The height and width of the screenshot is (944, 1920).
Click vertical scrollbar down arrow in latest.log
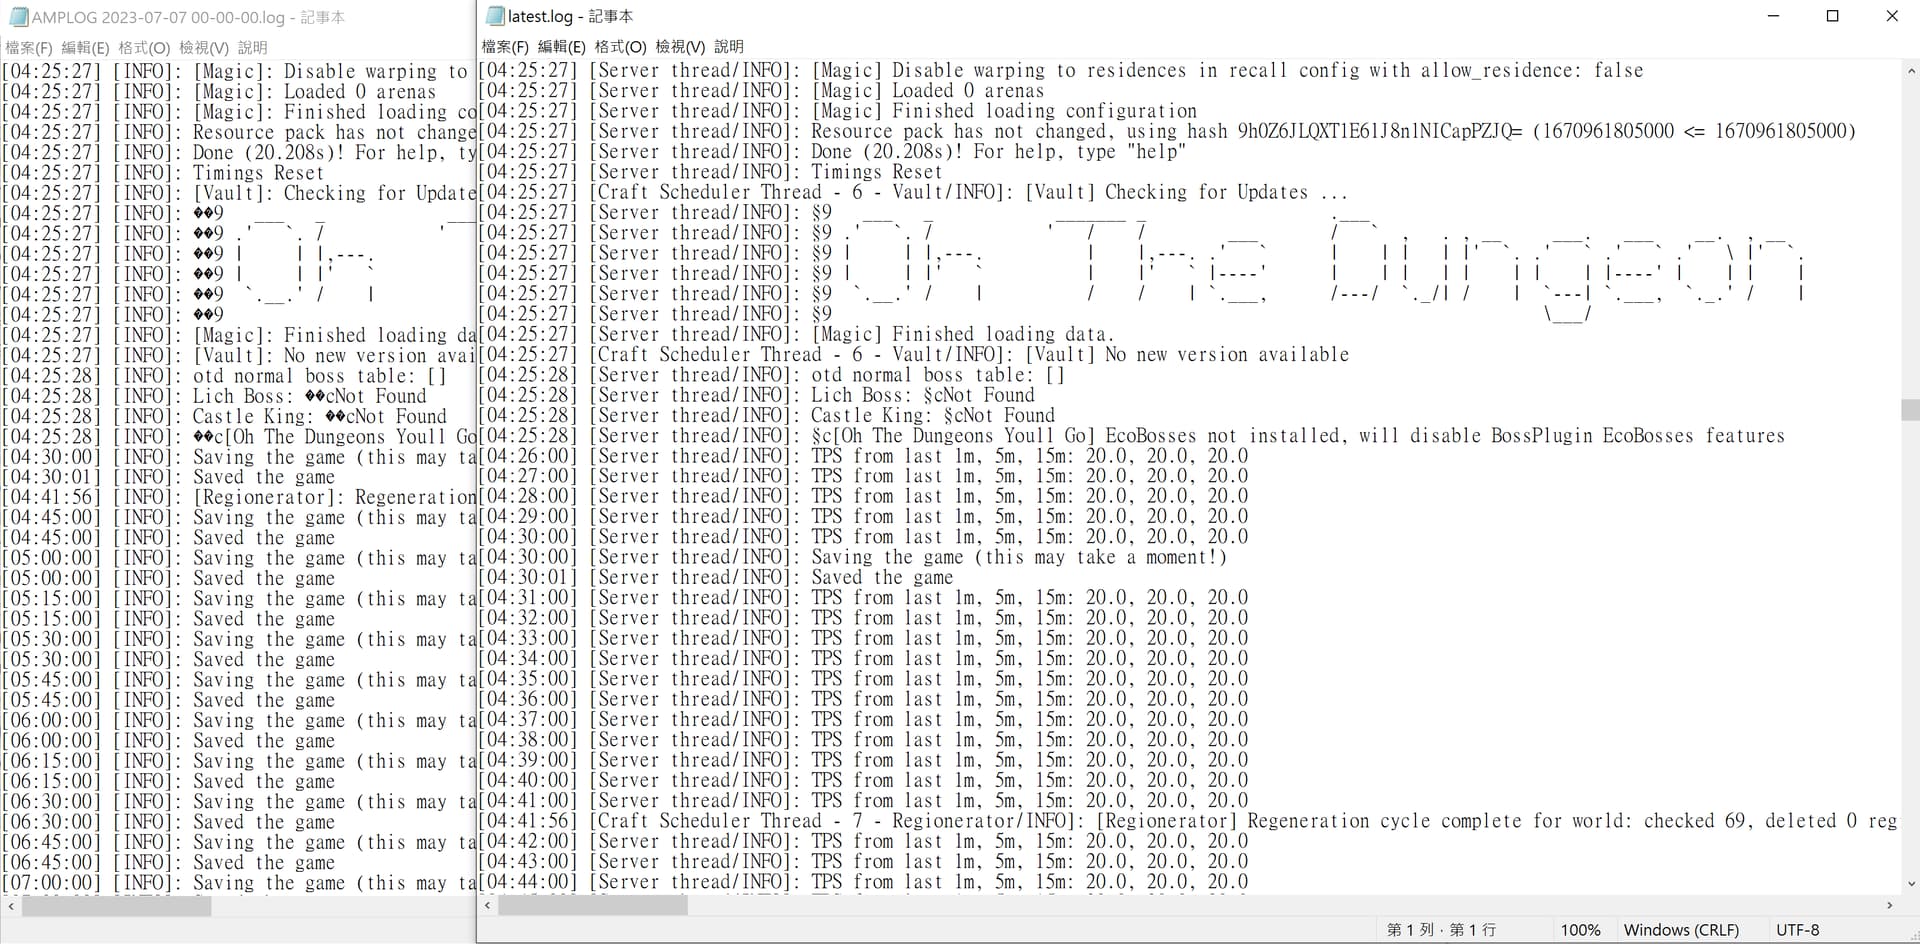[x=1910, y=884]
